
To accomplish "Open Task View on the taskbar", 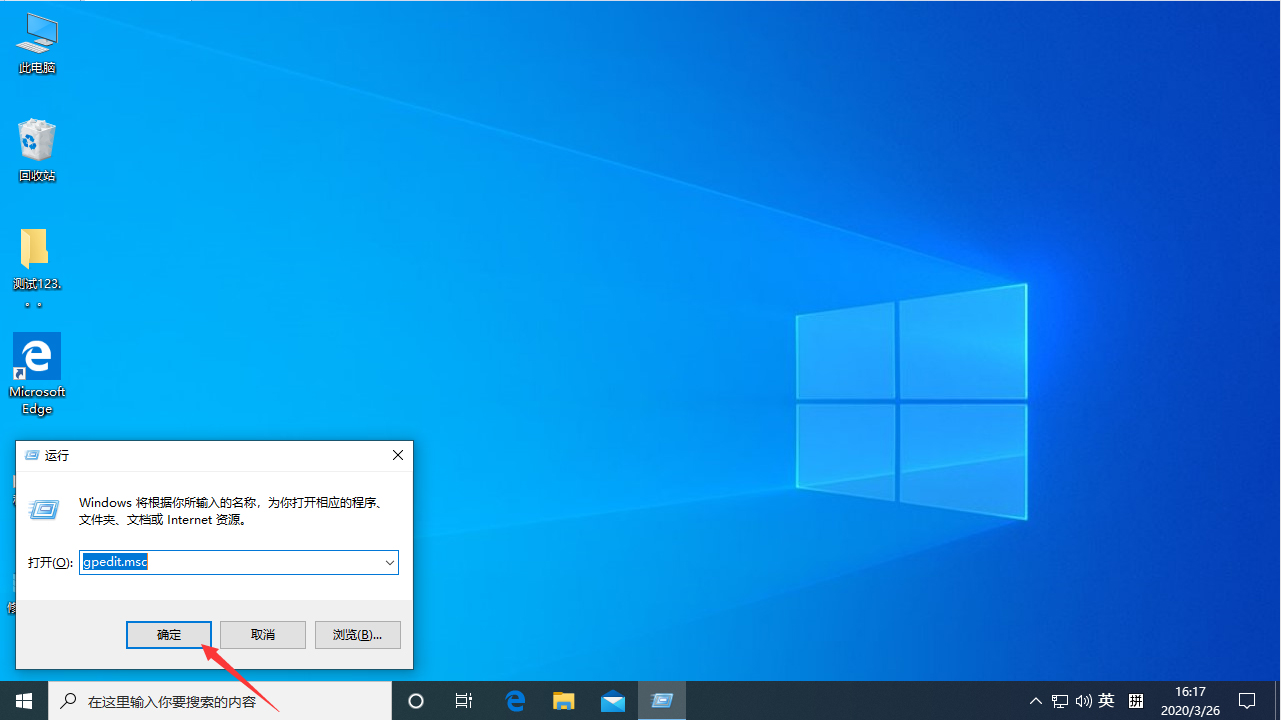I will (x=463, y=700).
